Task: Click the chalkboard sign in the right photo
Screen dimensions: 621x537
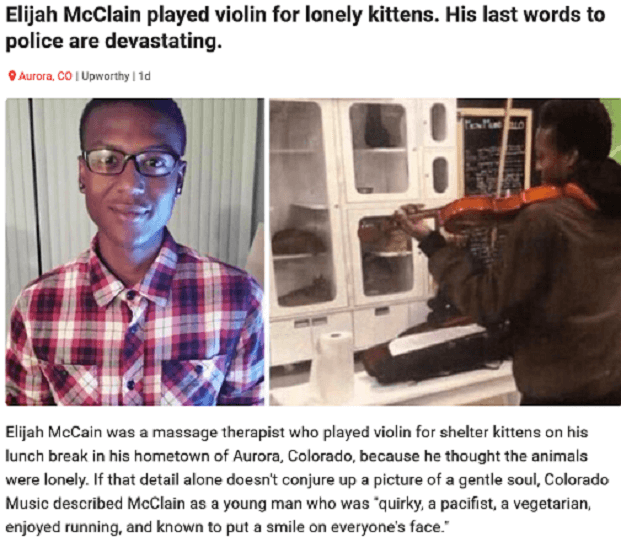Action: (x=495, y=154)
